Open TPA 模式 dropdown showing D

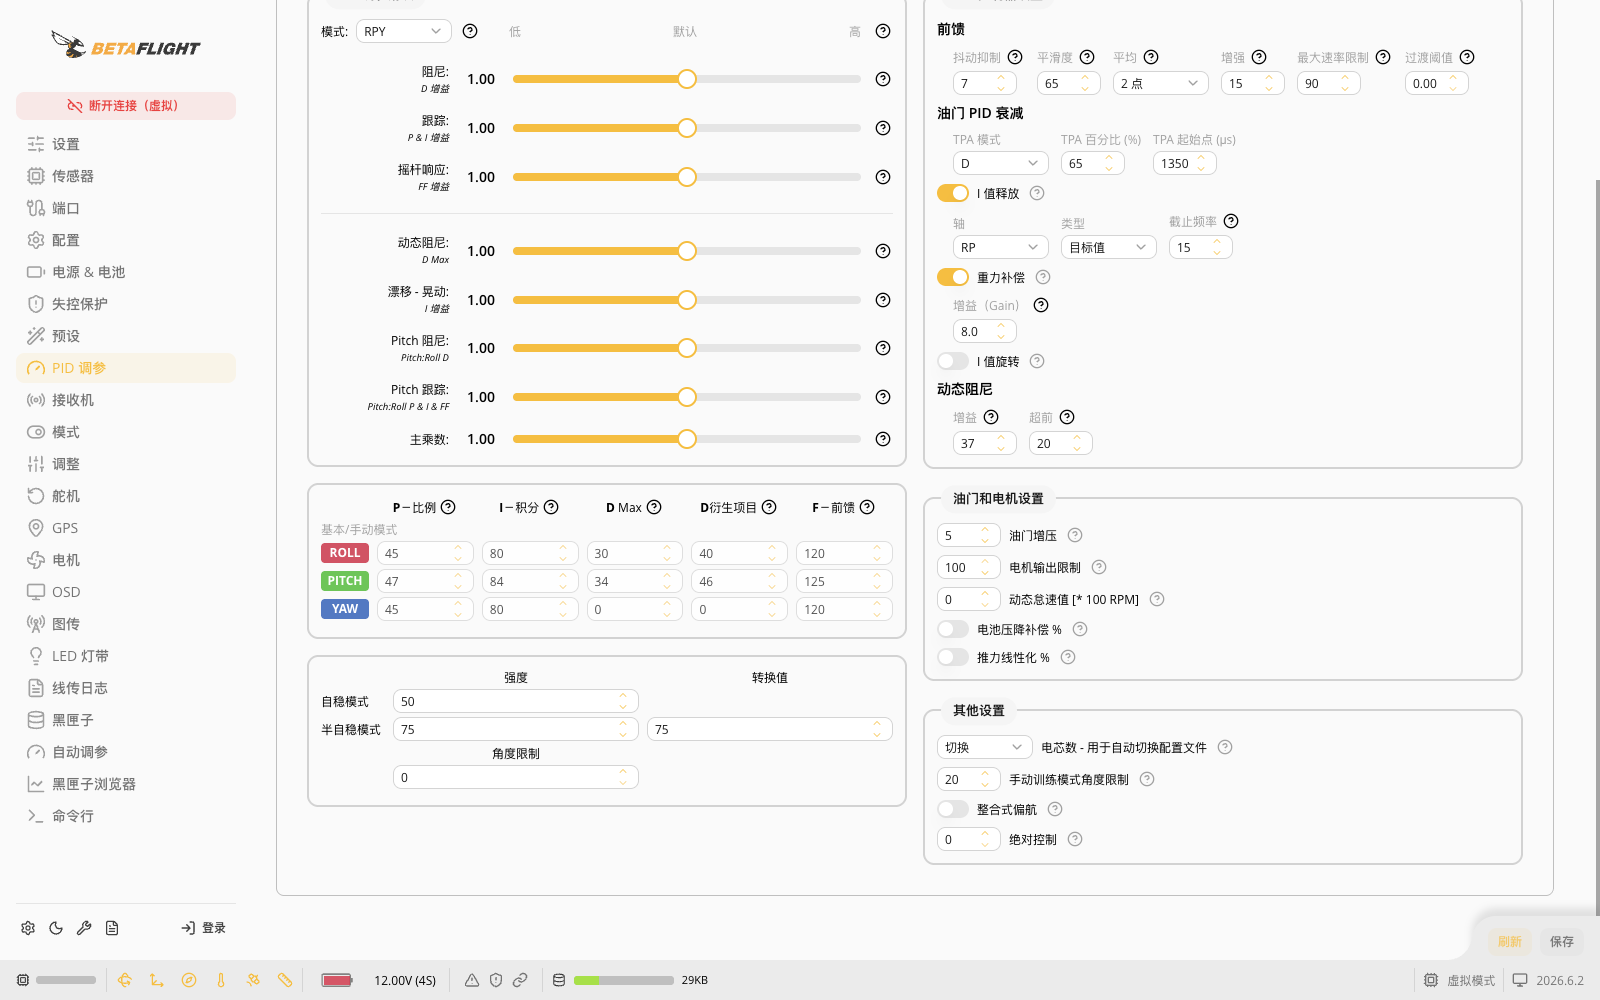(1001, 163)
